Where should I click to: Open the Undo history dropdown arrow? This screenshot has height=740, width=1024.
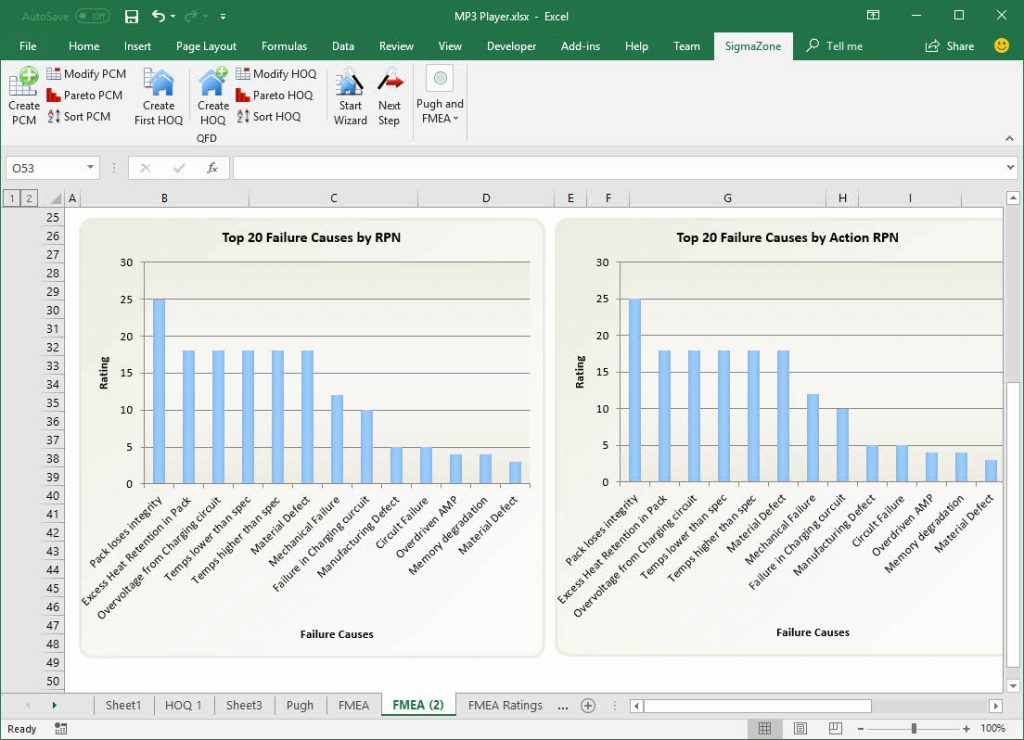click(173, 16)
